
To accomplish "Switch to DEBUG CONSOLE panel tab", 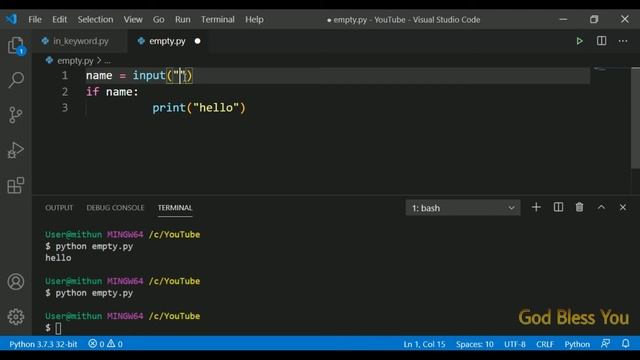I will [115, 207].
